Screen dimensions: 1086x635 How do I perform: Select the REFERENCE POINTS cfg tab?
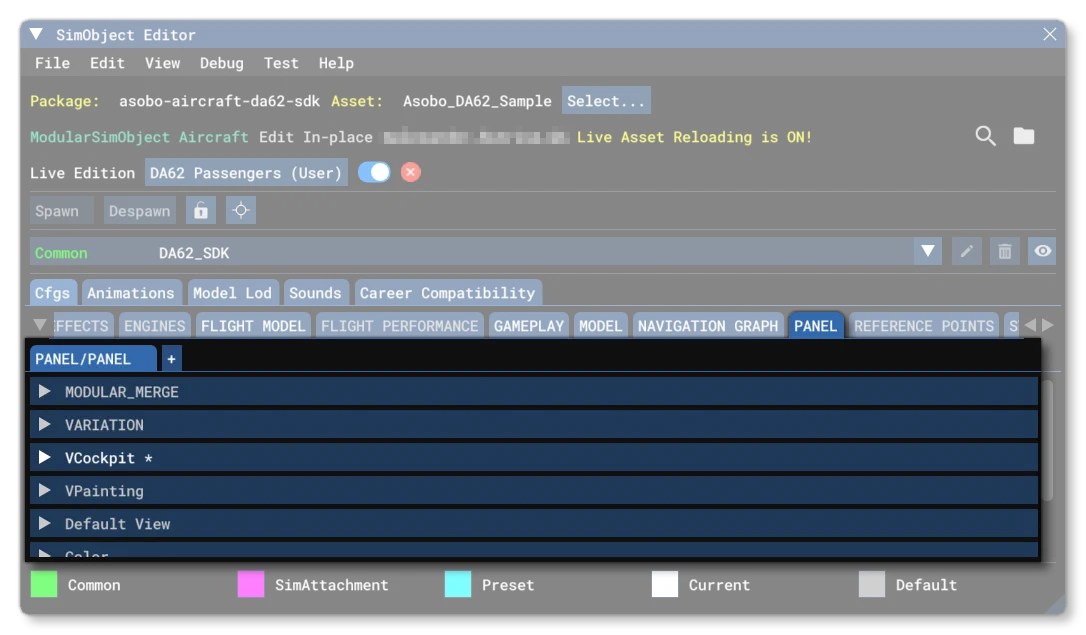pyautogui.click(x=924, y=325)
